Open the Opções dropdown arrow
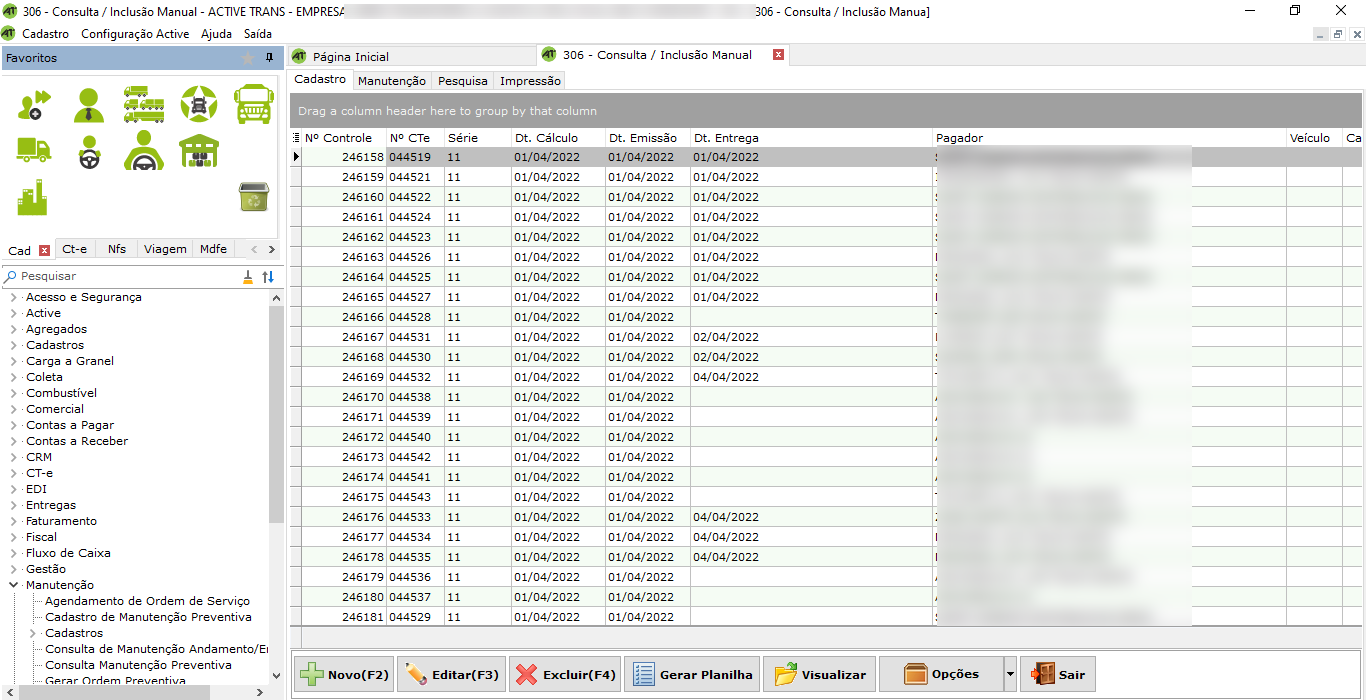The image size is (1366, 700). point(1010,675)
